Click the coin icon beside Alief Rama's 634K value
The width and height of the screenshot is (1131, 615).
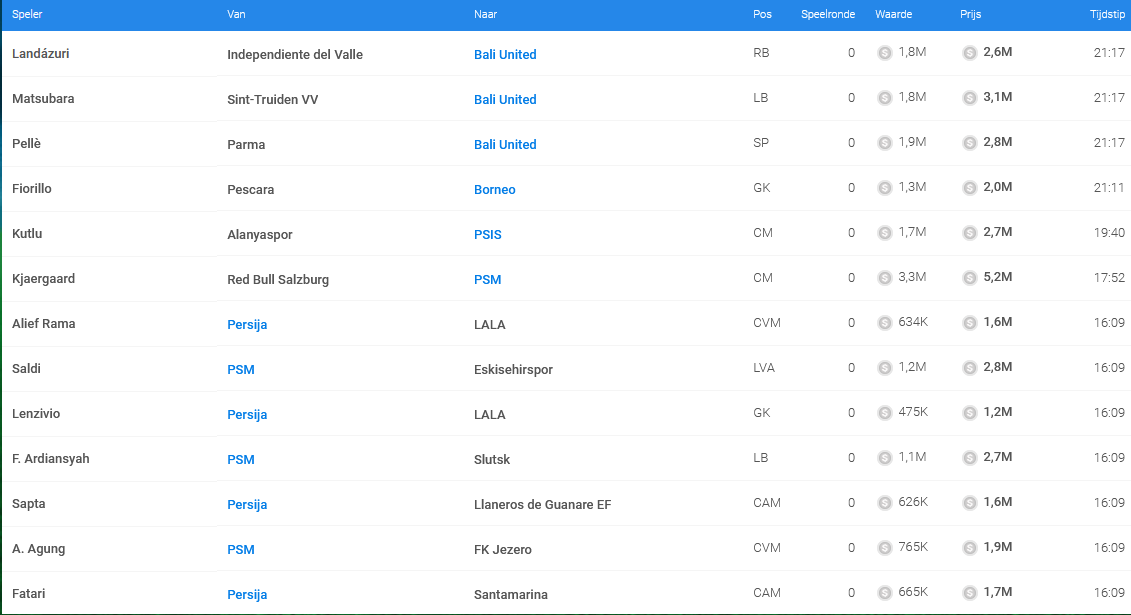(884, 323)
